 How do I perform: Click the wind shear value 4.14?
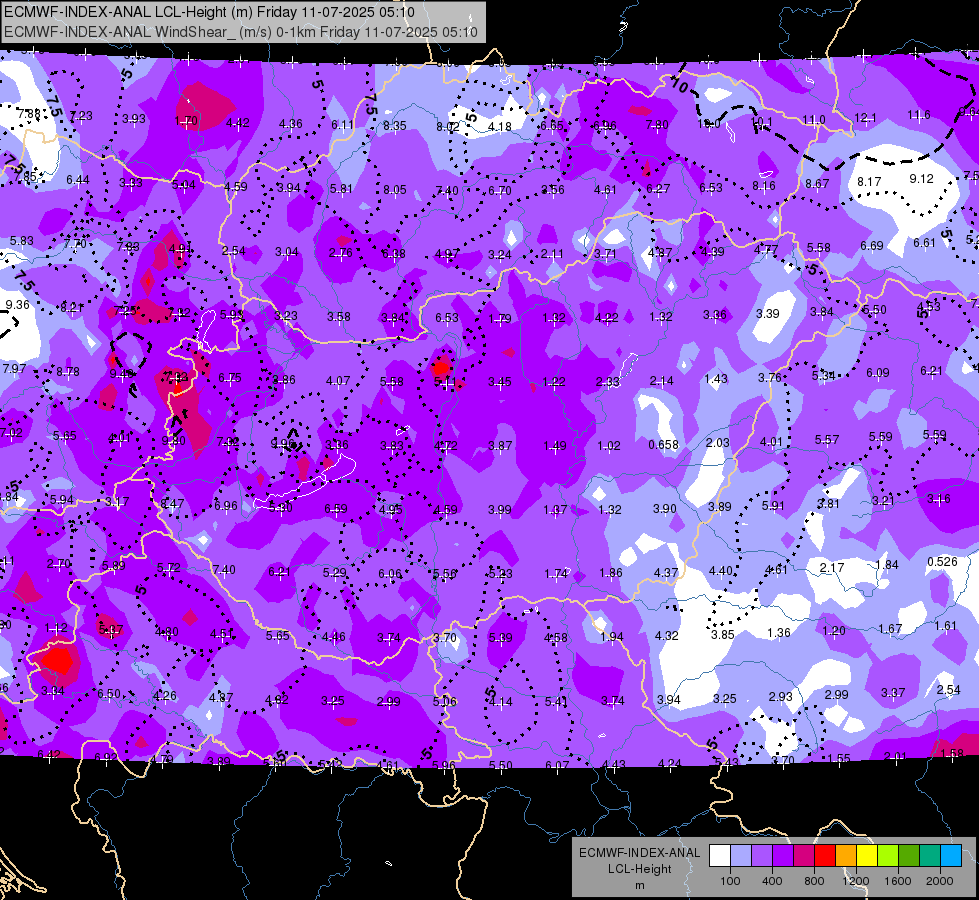(x=500, y=701)
